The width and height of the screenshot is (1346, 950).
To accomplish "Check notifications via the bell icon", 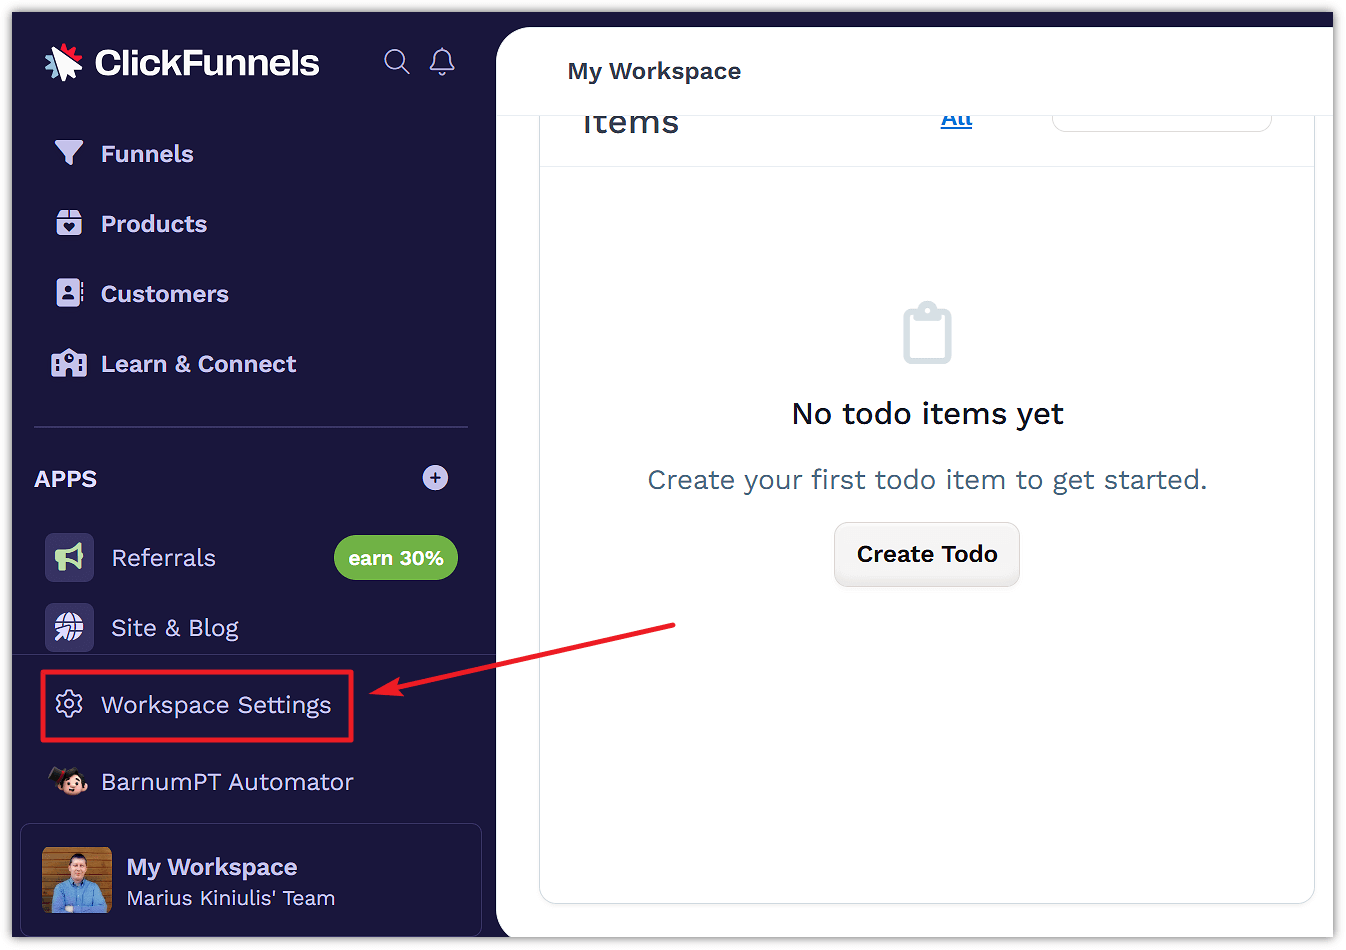I will 442,61.
